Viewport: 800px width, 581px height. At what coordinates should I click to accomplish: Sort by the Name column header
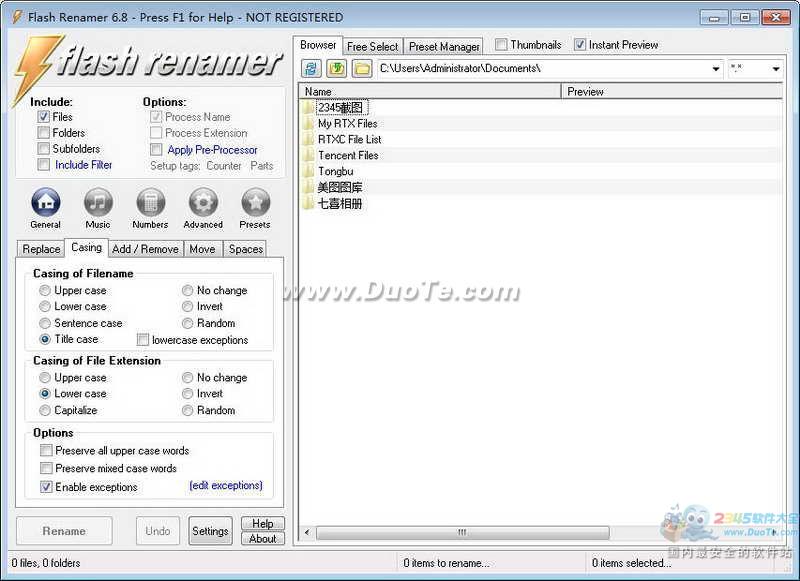430,91
